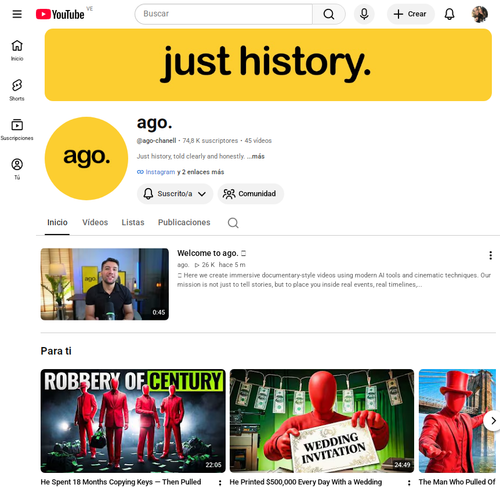
Task: Start voice search with the microphone
Action: 364,14
